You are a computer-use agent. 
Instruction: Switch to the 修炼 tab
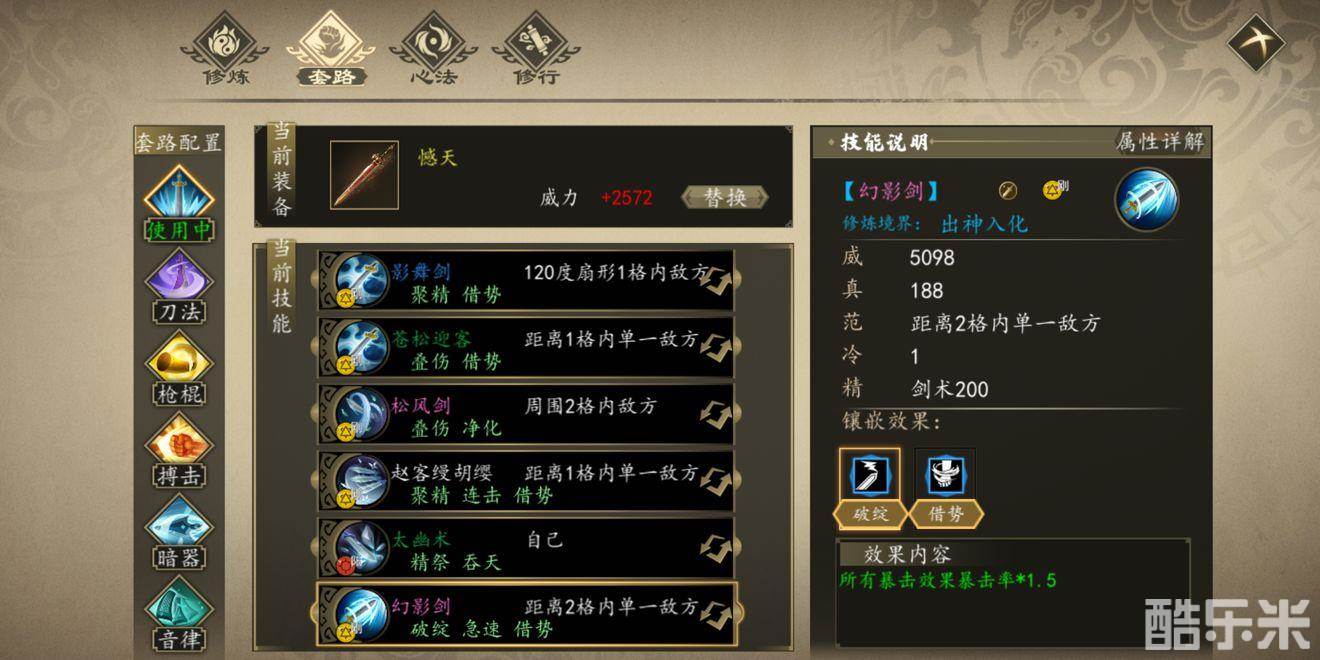click(x=226, y=50)
